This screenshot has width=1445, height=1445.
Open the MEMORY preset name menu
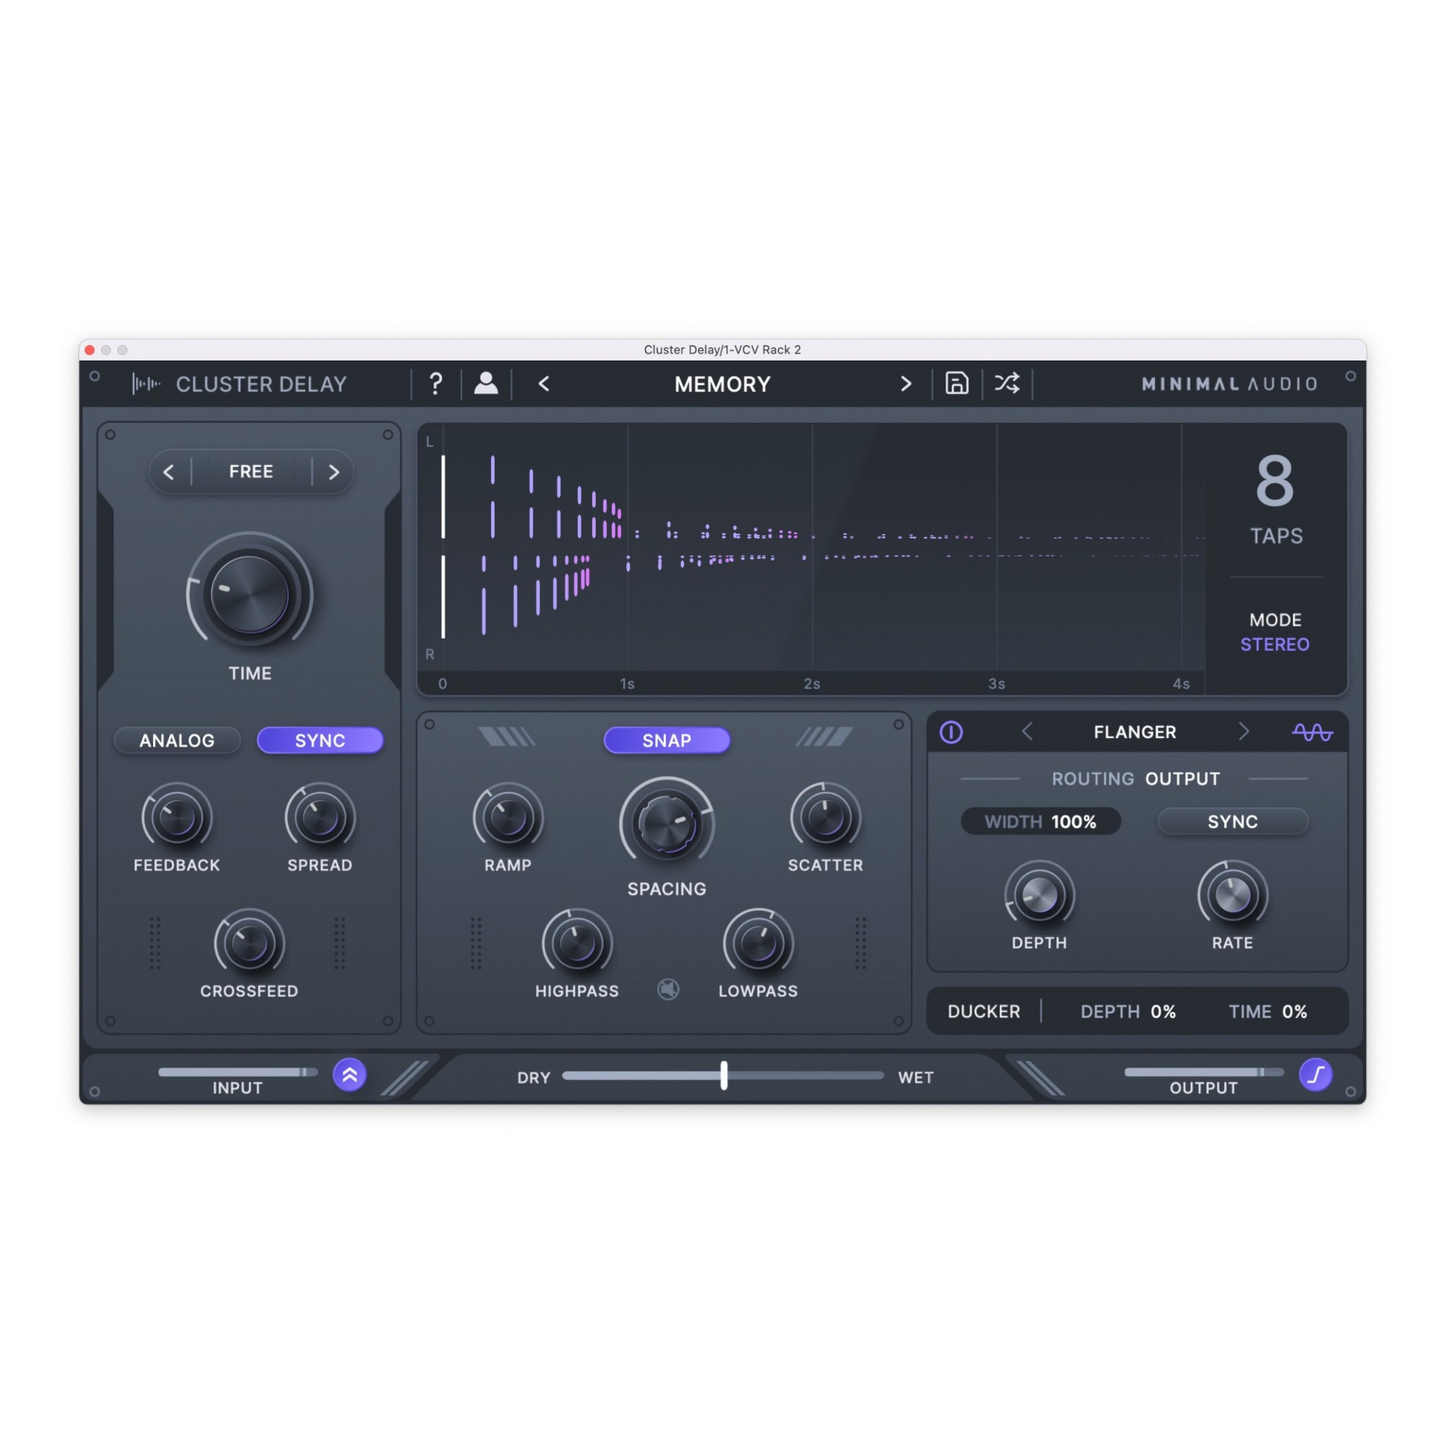point(722,384)
